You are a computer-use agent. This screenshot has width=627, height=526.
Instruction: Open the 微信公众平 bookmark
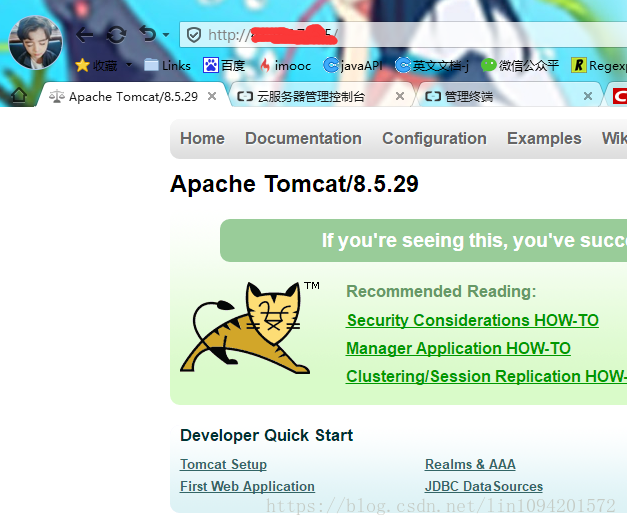click(520, 65)
